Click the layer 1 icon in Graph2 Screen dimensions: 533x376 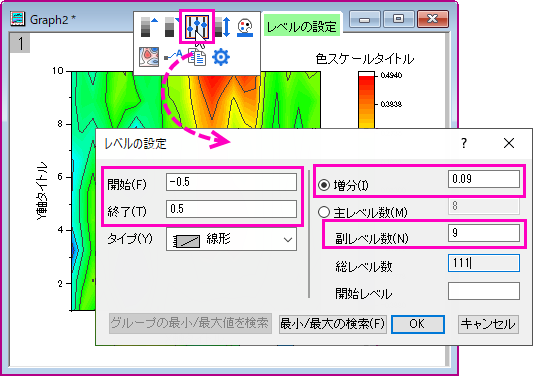click(20, 43)
